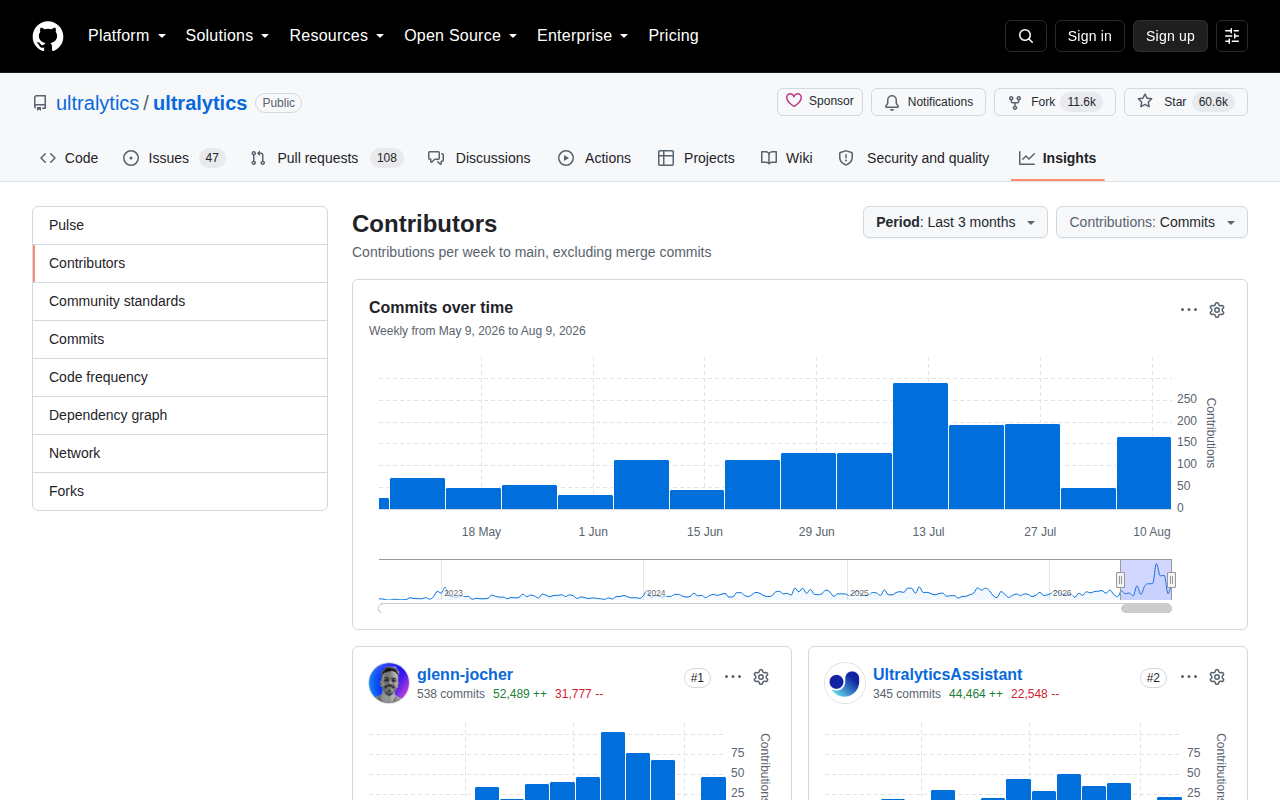Open the UltralyticsAssistant profile link
The width and height of the screenshot is (1280, 800).
tap(947, 674)
